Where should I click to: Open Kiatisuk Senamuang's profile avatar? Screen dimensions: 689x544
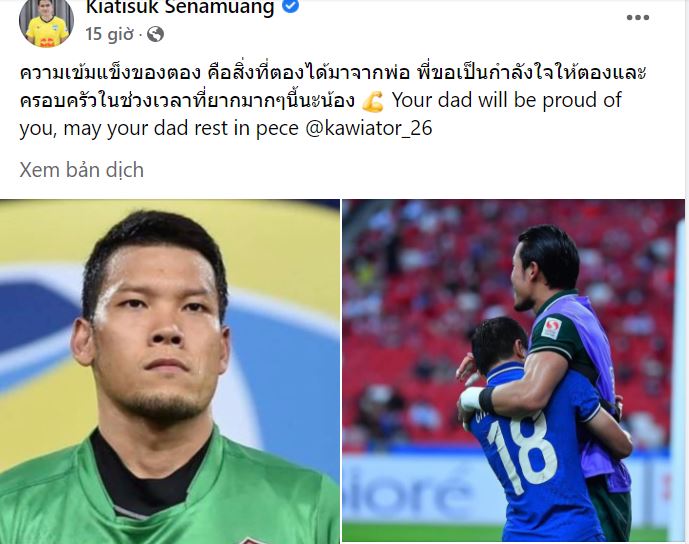pos(46,22)
